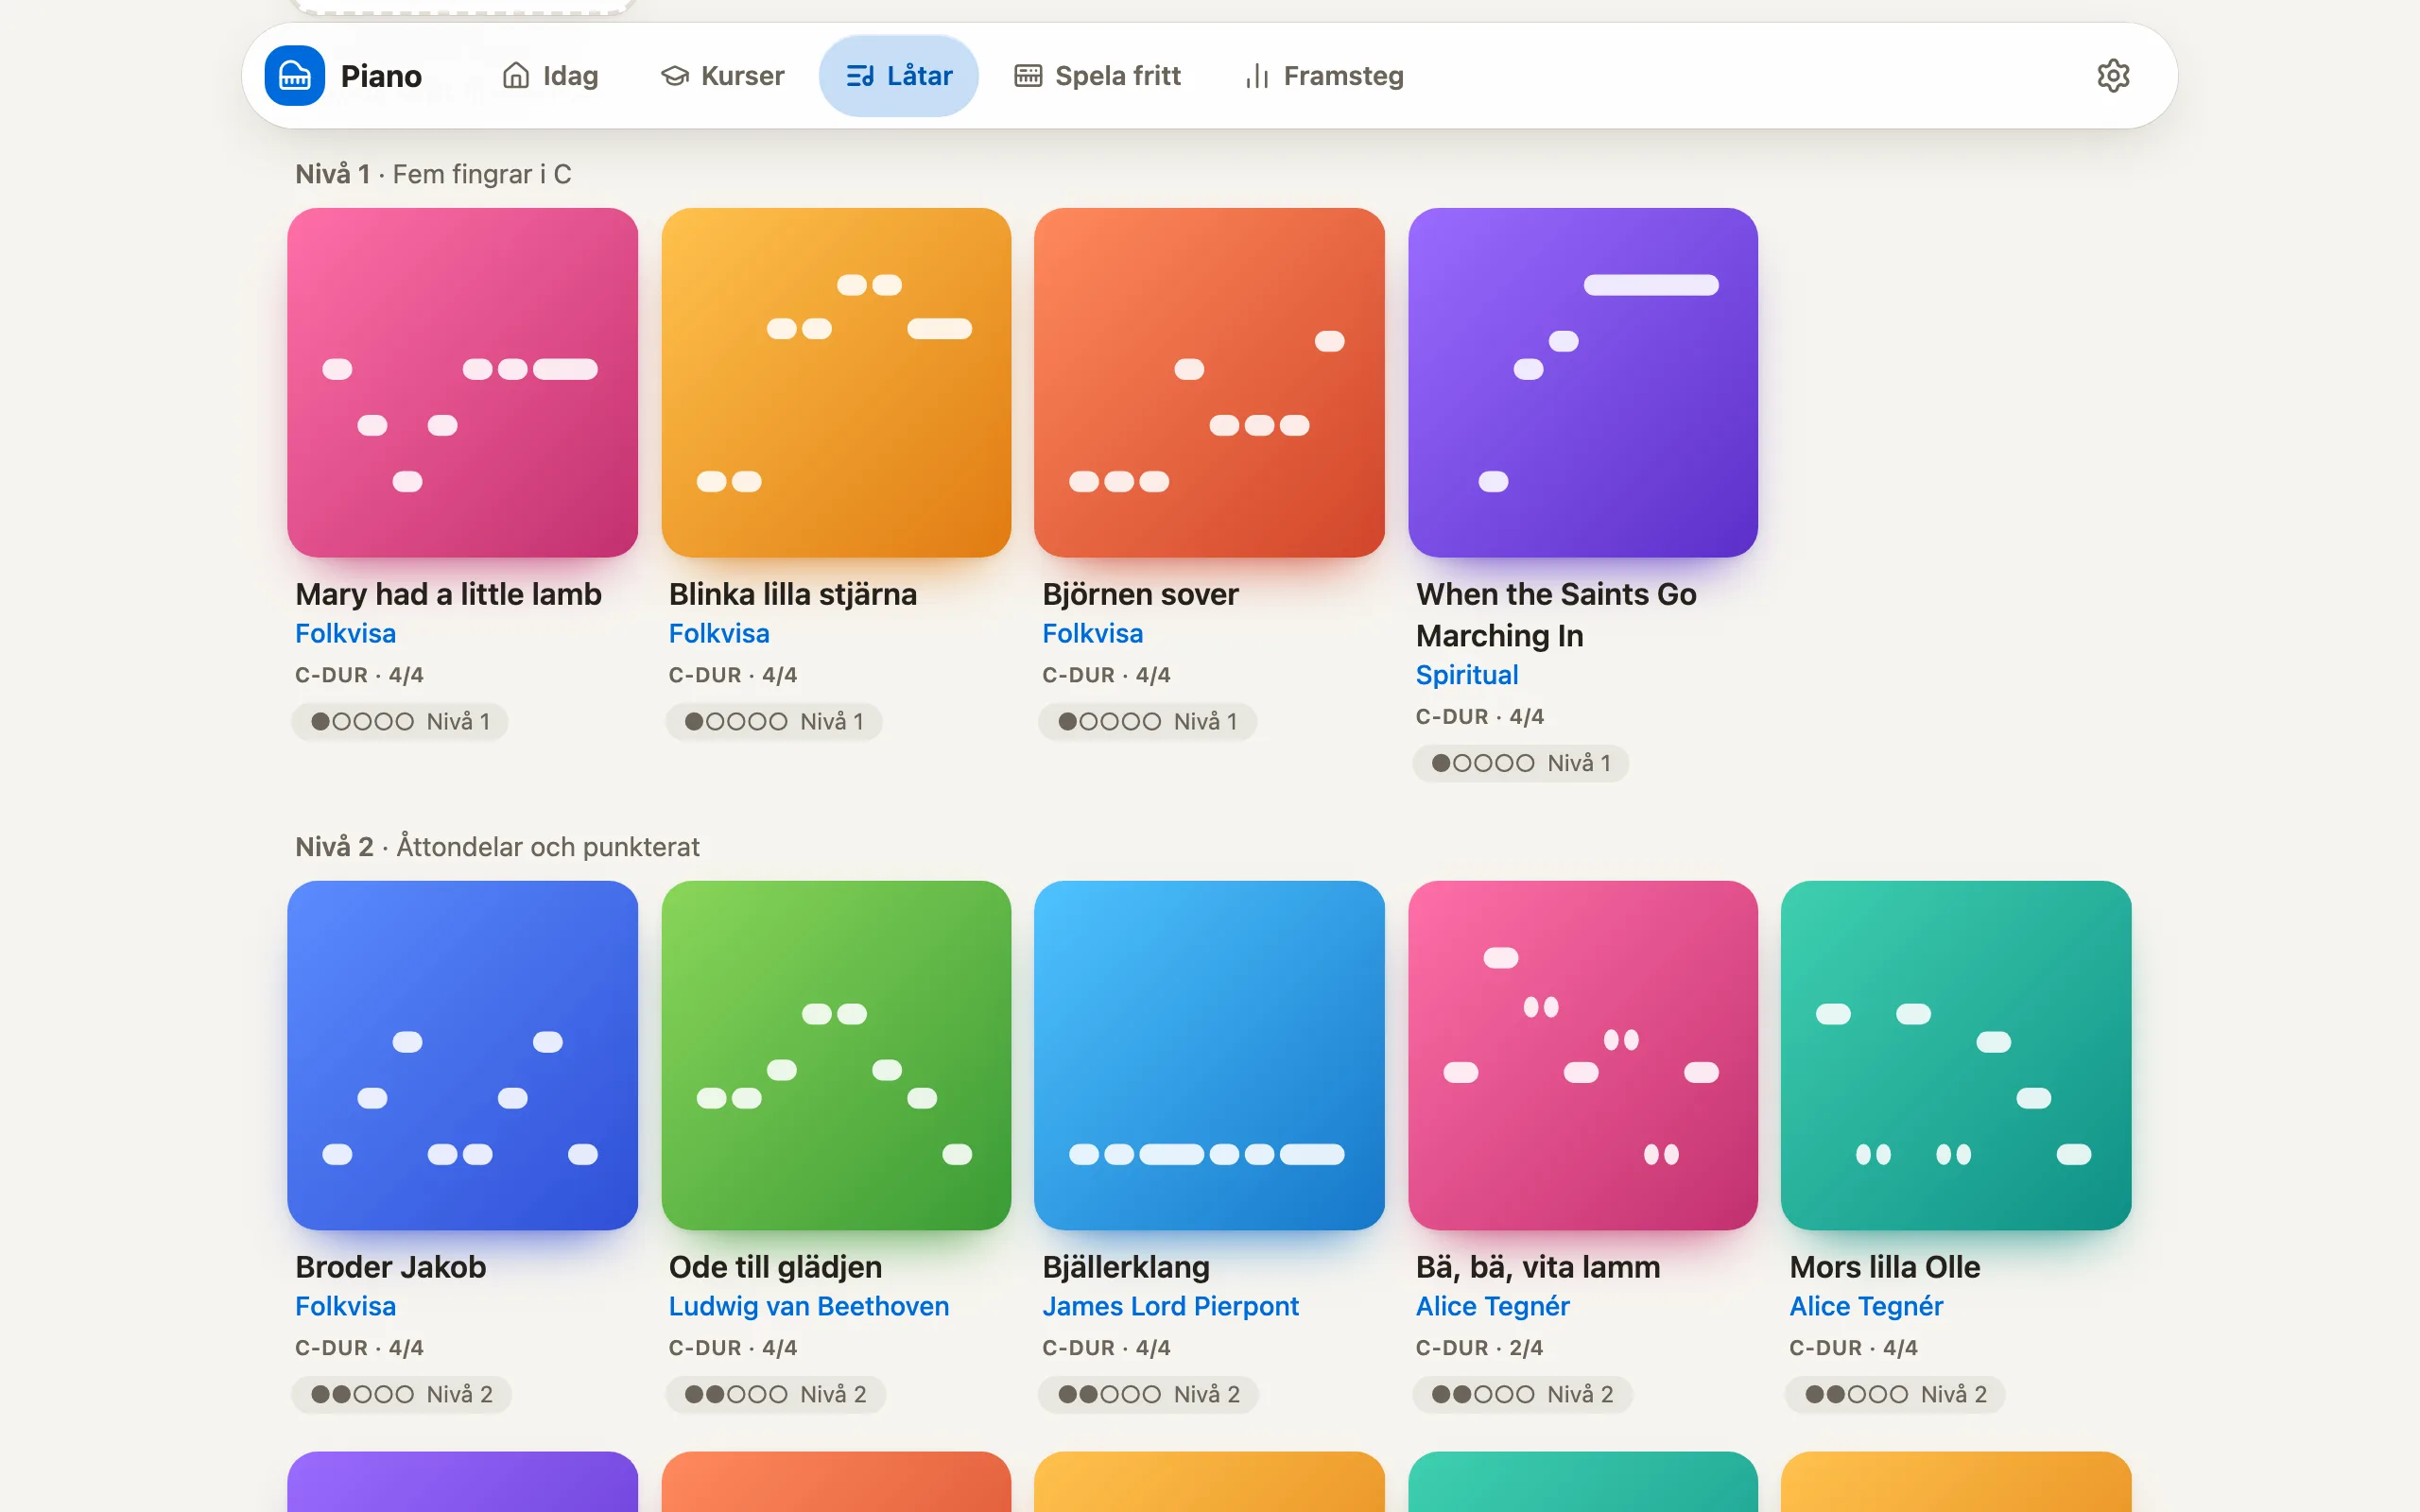Click the Ludwig van Beethoven composer link
The width and height of the screenshot is (2420, 1512).
(x=809, y=1306)
